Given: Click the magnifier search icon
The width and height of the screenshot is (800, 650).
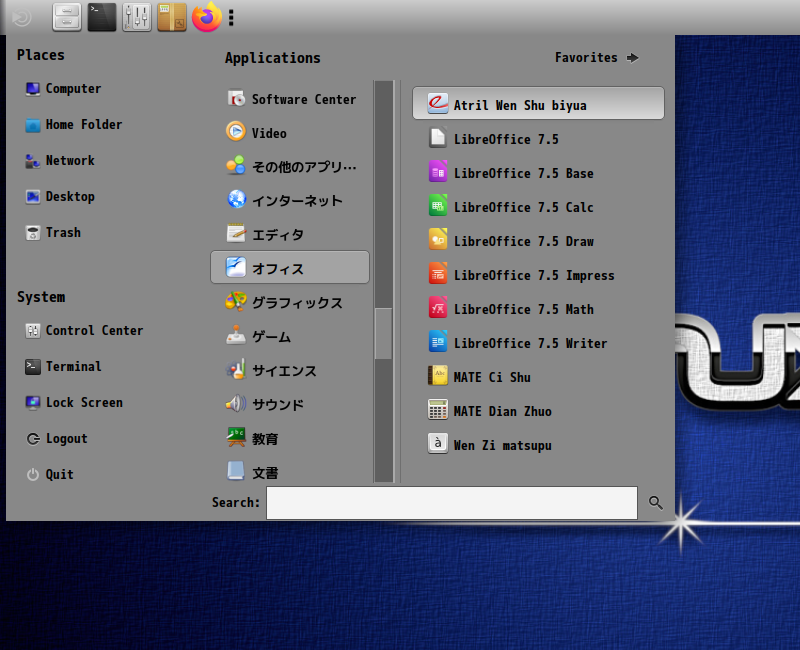Looking at the screenshot, I should [656, 503].
